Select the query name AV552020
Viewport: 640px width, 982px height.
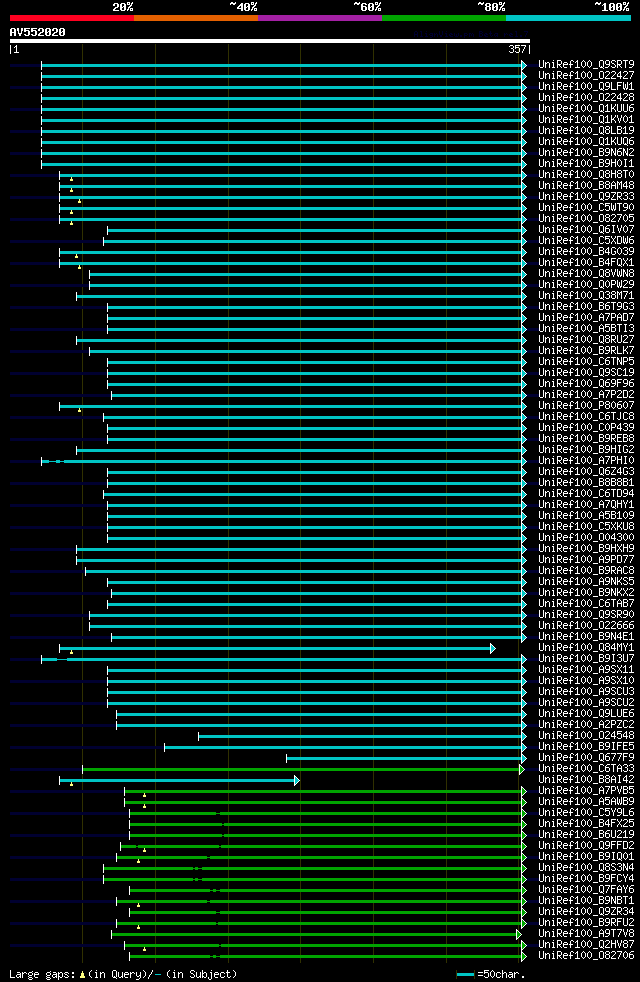click(x=38, y=32)
